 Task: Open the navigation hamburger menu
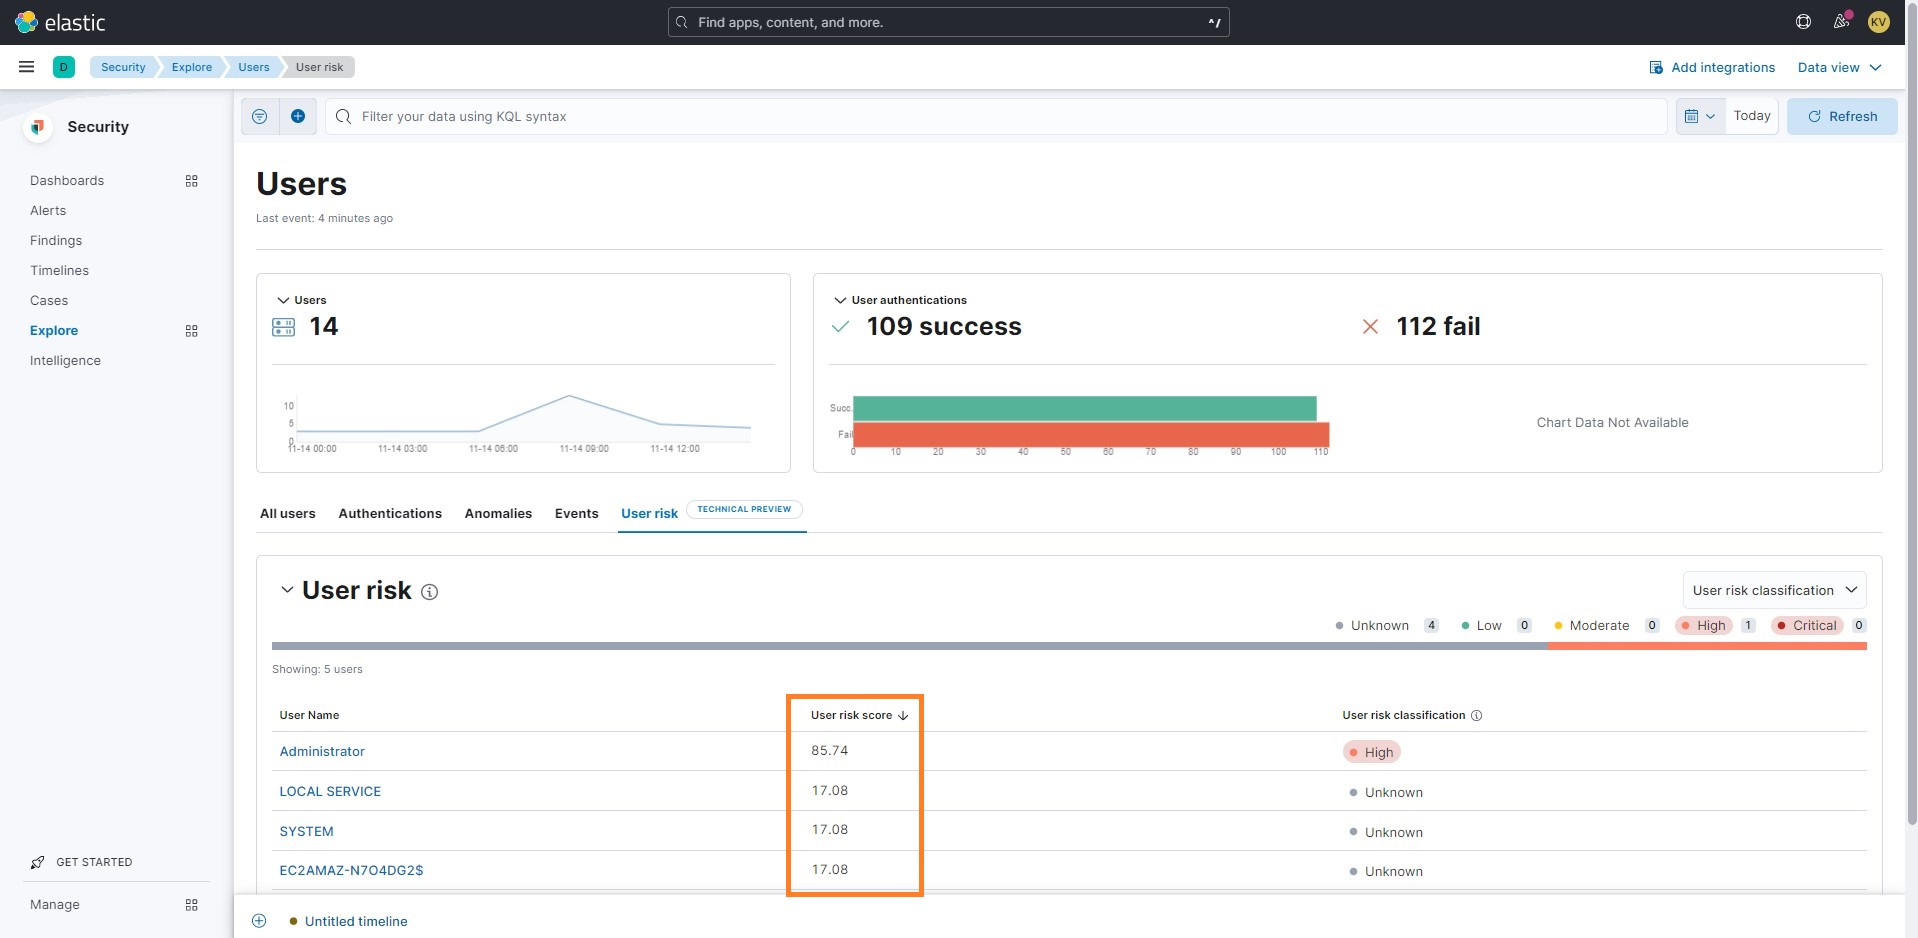coord(26,67)
